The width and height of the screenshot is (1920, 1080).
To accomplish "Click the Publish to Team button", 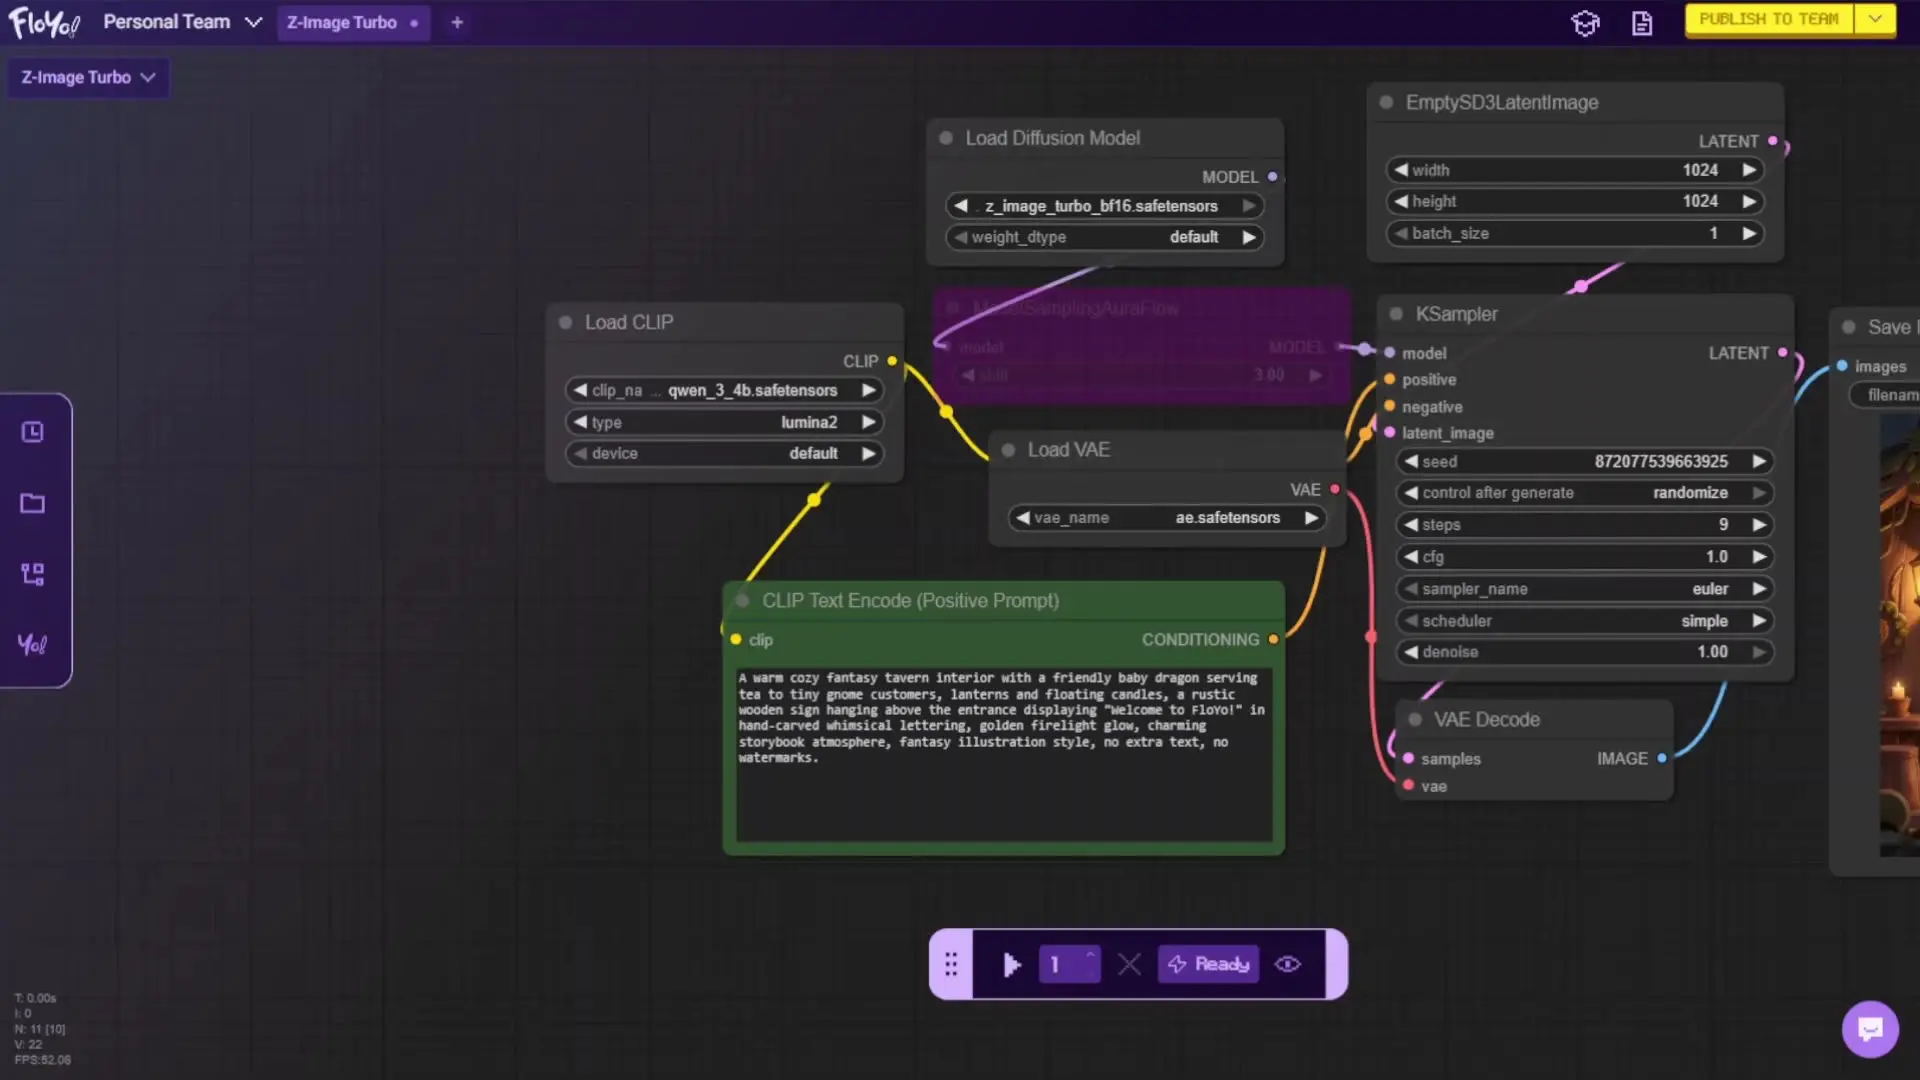I will point(1769,19).
